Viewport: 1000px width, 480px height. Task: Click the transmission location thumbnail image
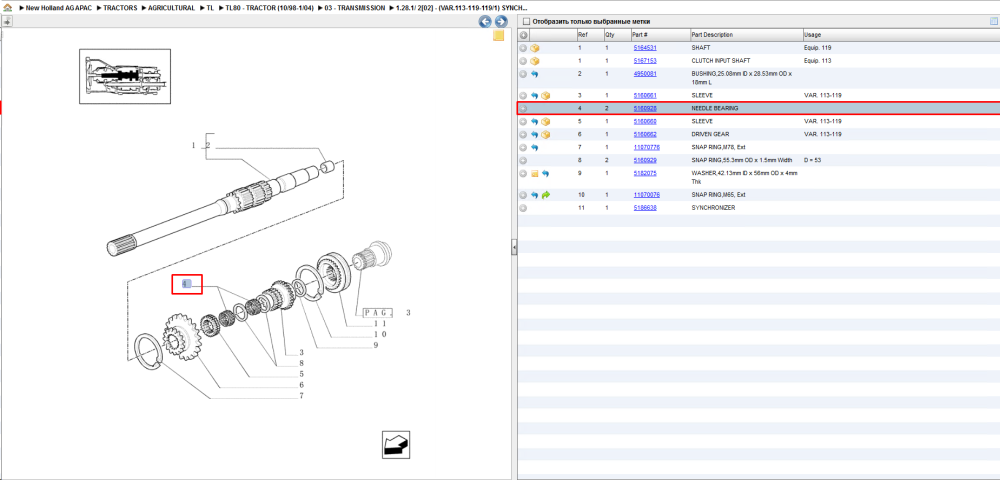point(125,76)
